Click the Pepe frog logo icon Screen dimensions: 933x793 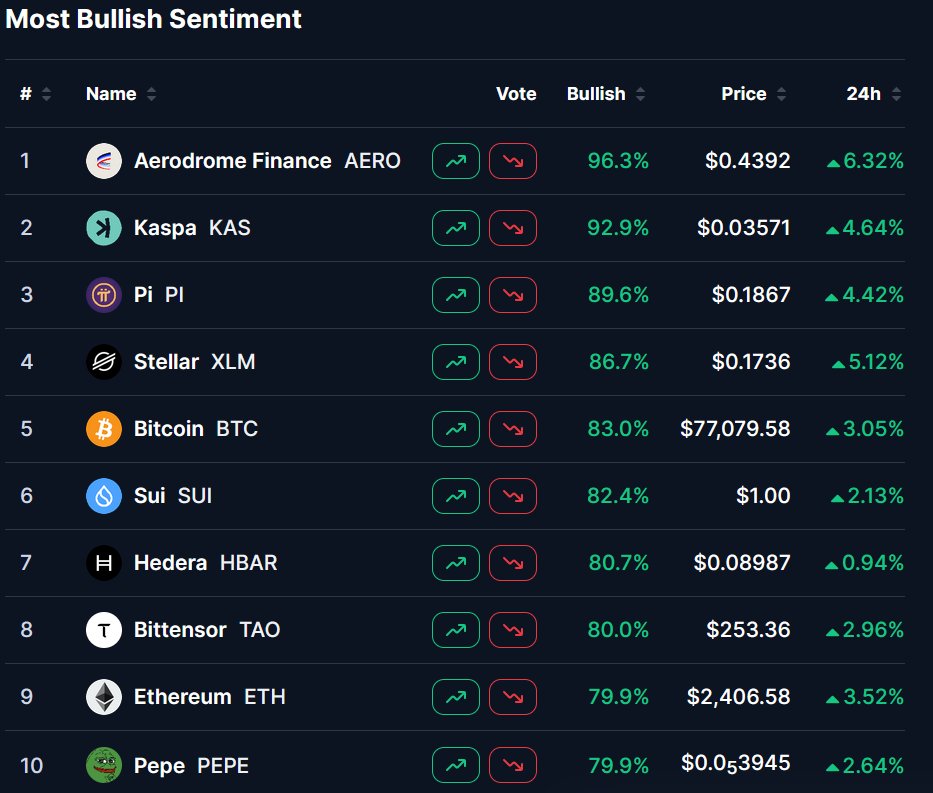click(x=104, y=766)
